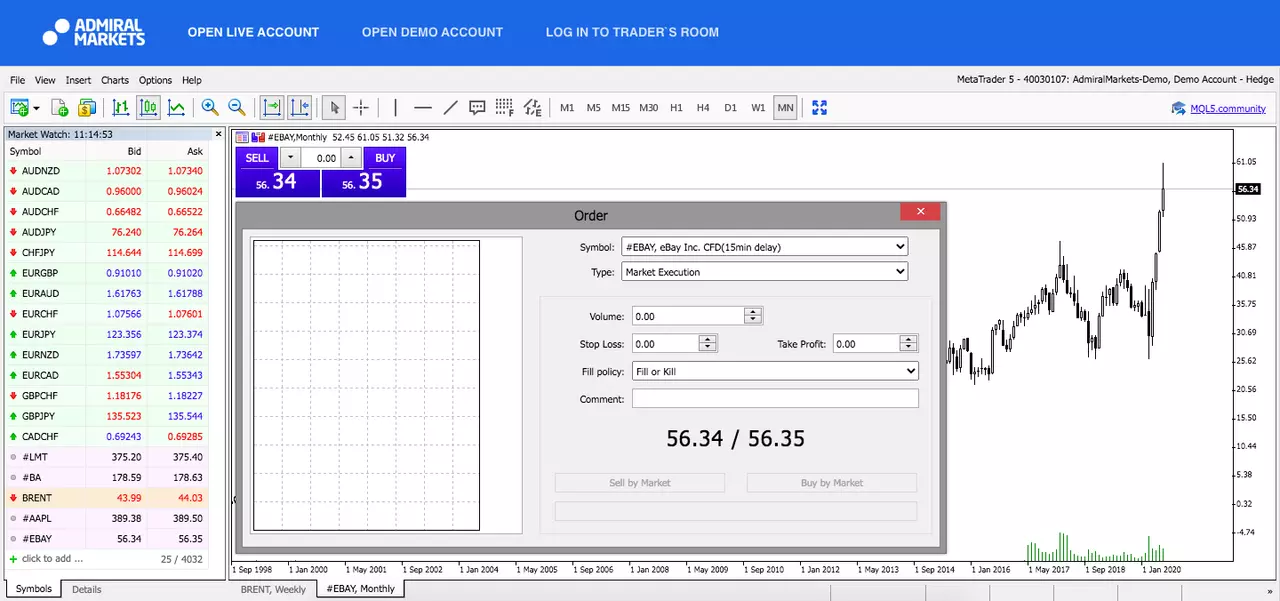The width and height of the screenshot is (1280, 601).
Task: Select the vertical line drawing tool
Action: tap(396, 108)
